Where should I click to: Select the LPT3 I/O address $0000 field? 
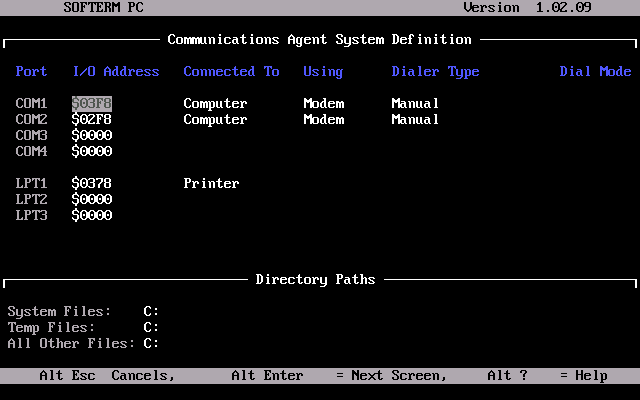click(92, 215)
